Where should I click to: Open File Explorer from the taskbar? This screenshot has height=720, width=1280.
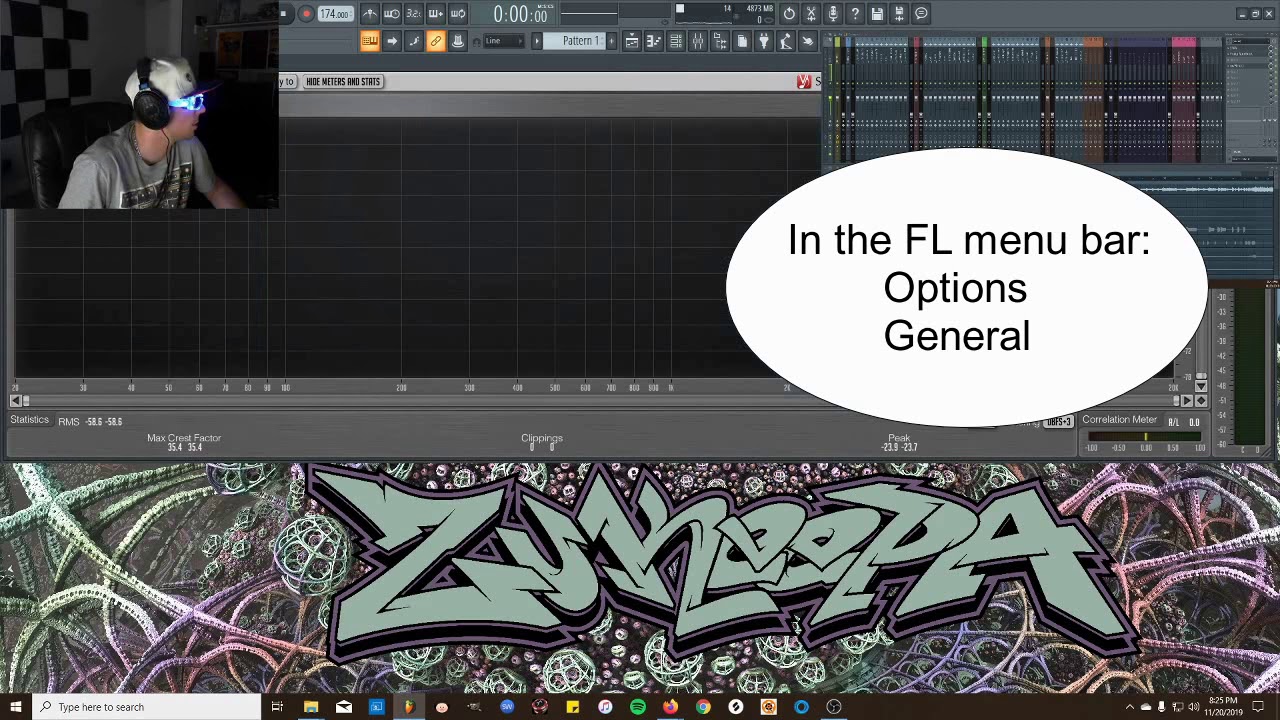coord(311,707)
